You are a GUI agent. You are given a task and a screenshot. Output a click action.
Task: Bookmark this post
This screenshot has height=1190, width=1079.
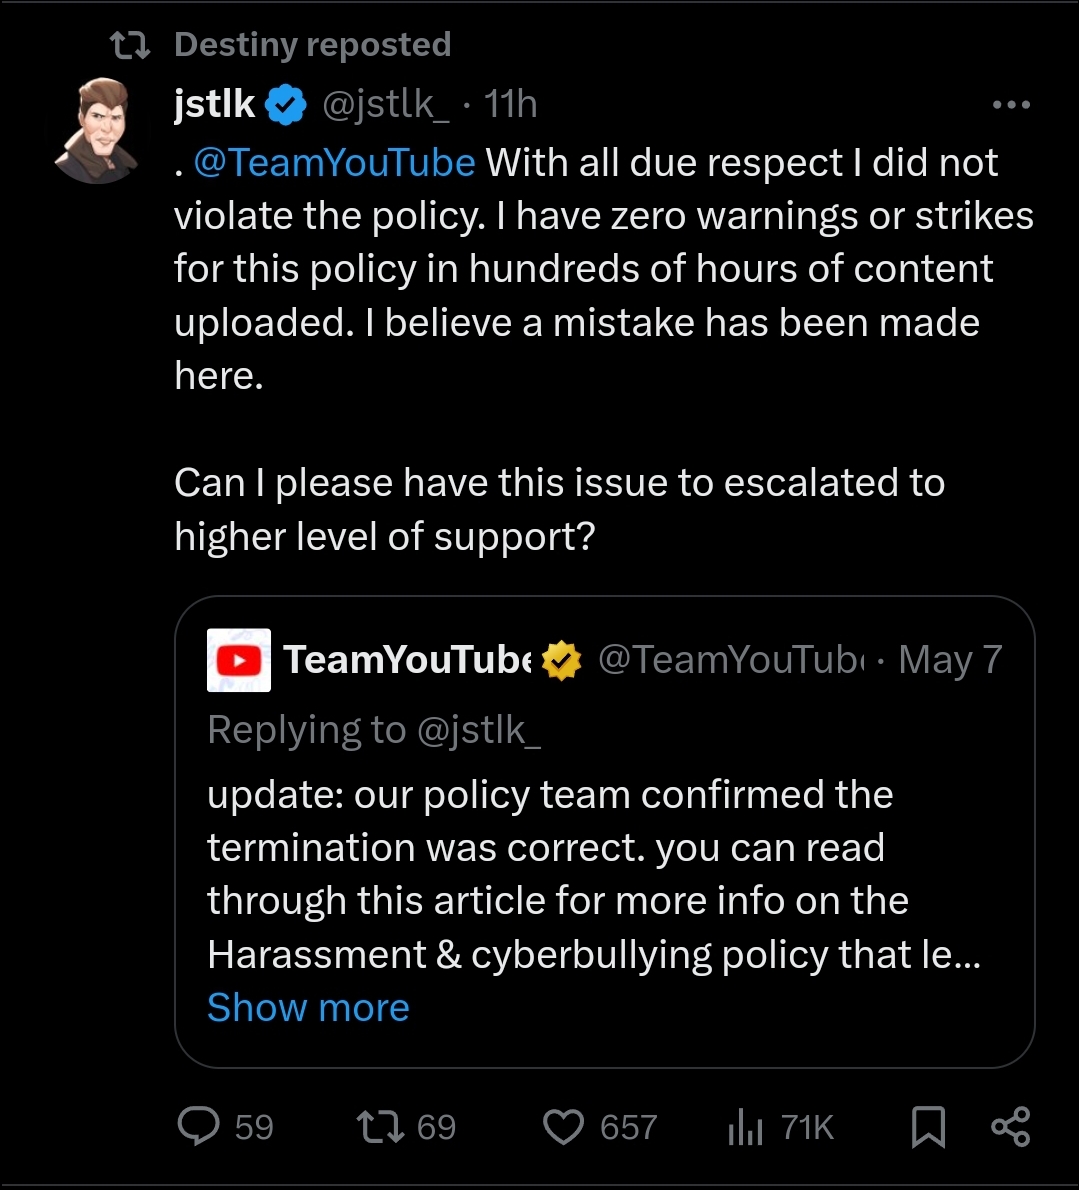(x=928, y=1127)
